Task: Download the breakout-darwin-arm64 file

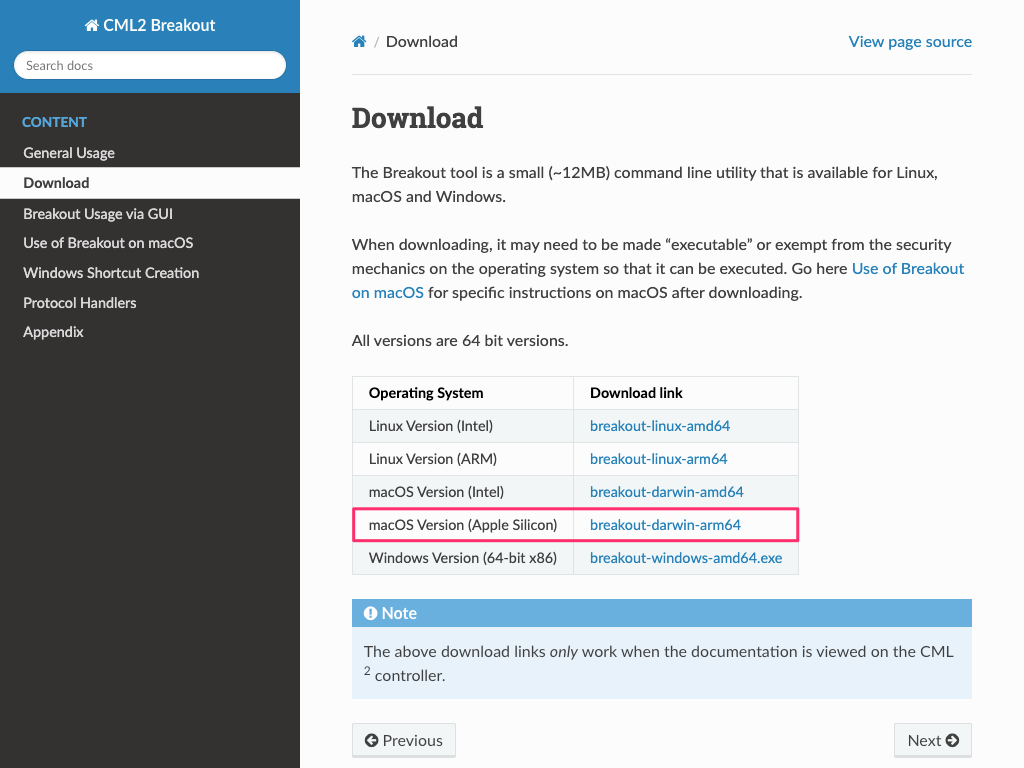Action: [x=665, y=525]
